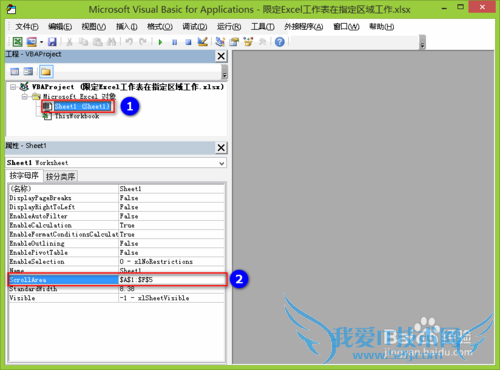Screen dimensions: 500x370
Task: Toggle Design Mode icon
Action: [x=203, y=41]
